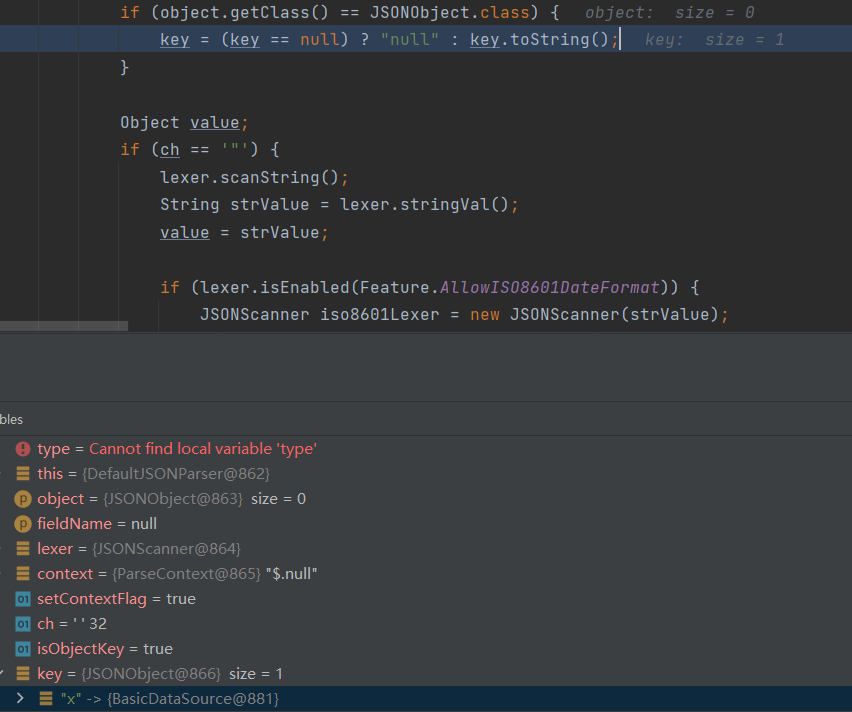Open the Variables panel tab
Screen dimensions: 852x712
[x=10, y=419]
